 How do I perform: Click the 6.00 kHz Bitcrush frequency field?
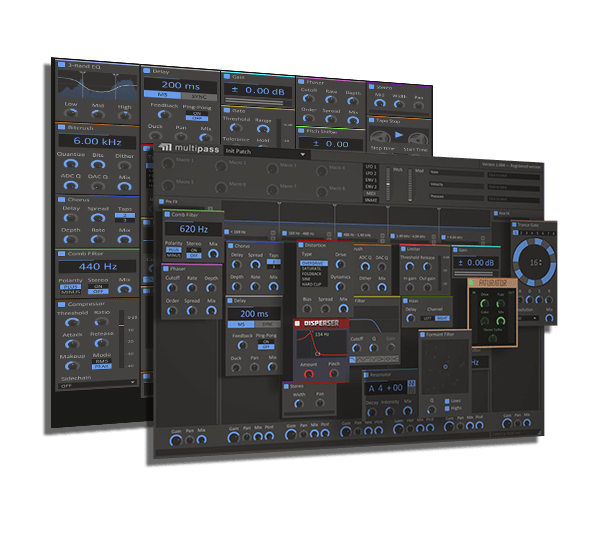(97, 141)
